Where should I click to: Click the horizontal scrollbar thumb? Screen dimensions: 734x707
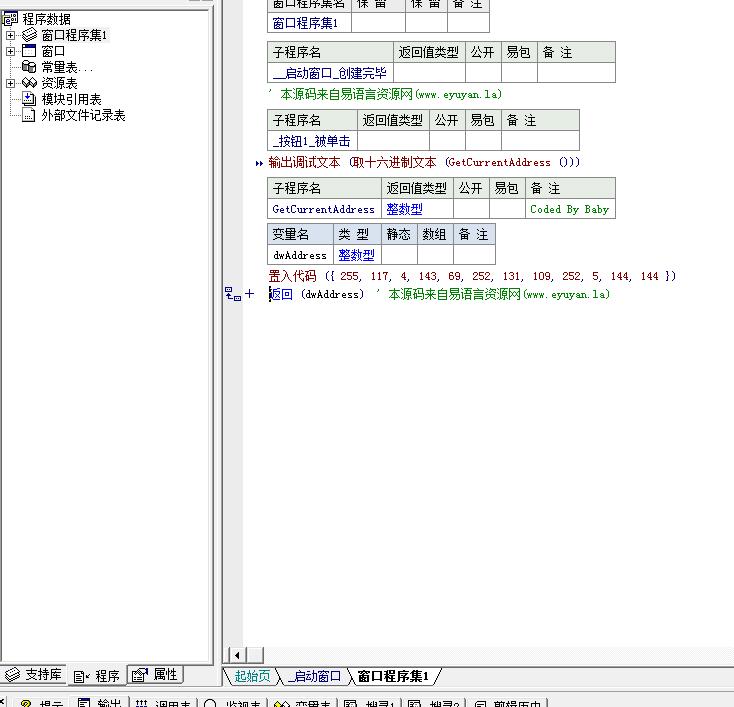tap(255, 655)
